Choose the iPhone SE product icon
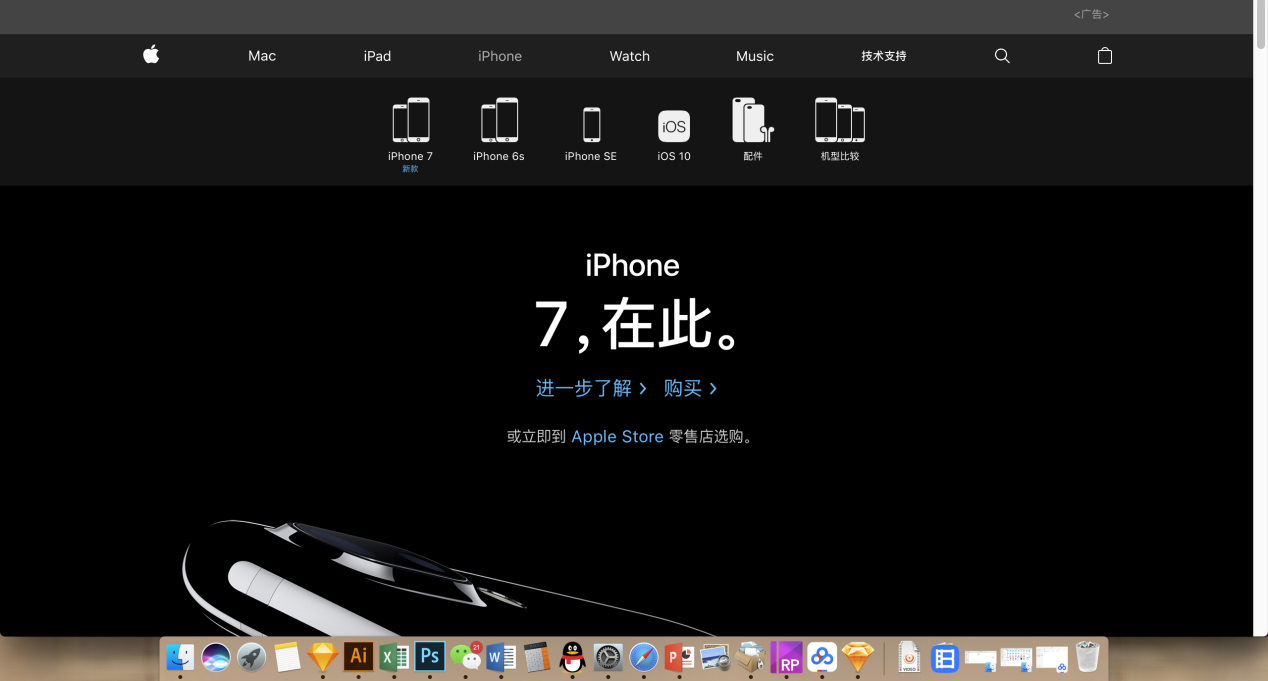 (591, 125)
